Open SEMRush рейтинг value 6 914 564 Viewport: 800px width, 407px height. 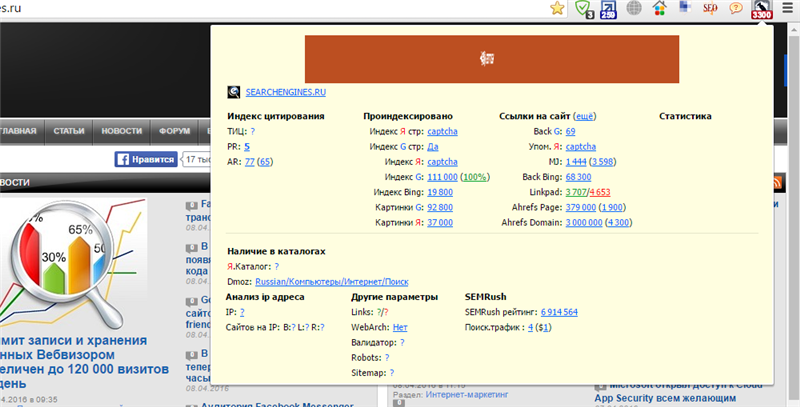tap(559, 312)
